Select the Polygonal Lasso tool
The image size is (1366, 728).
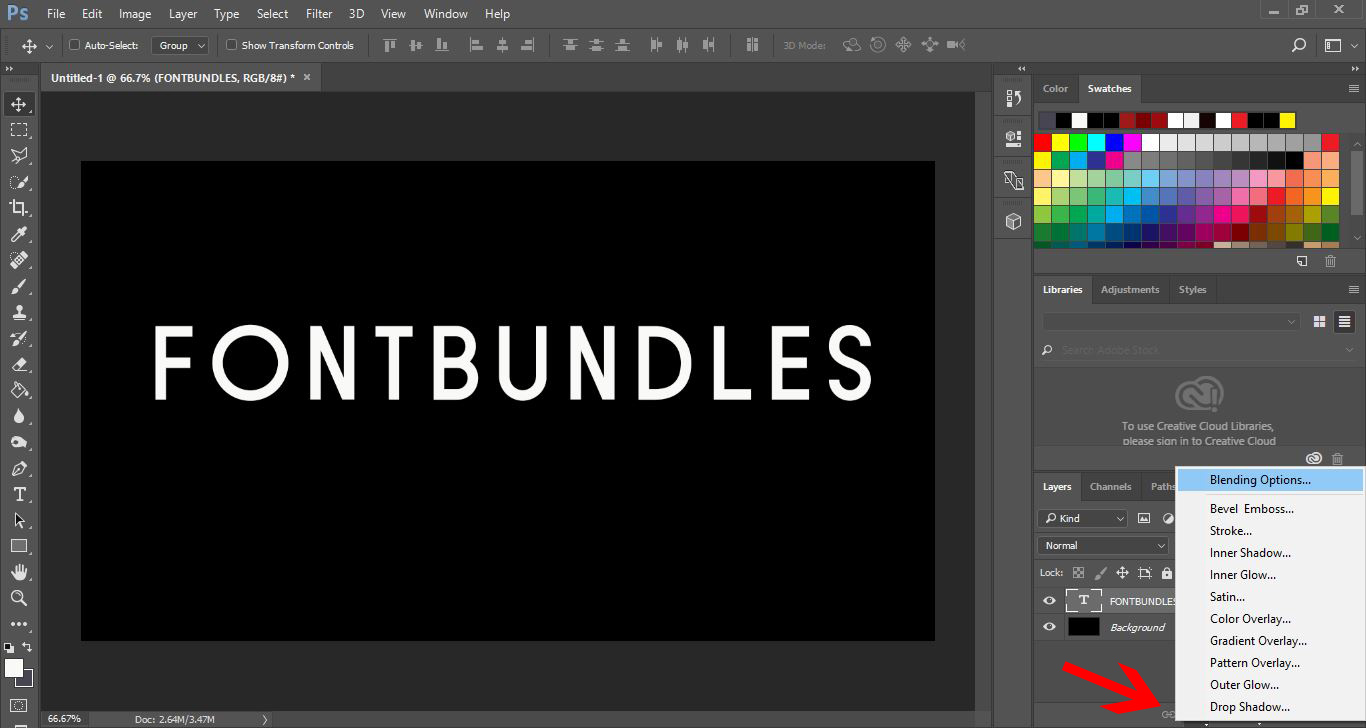point(19,156)
